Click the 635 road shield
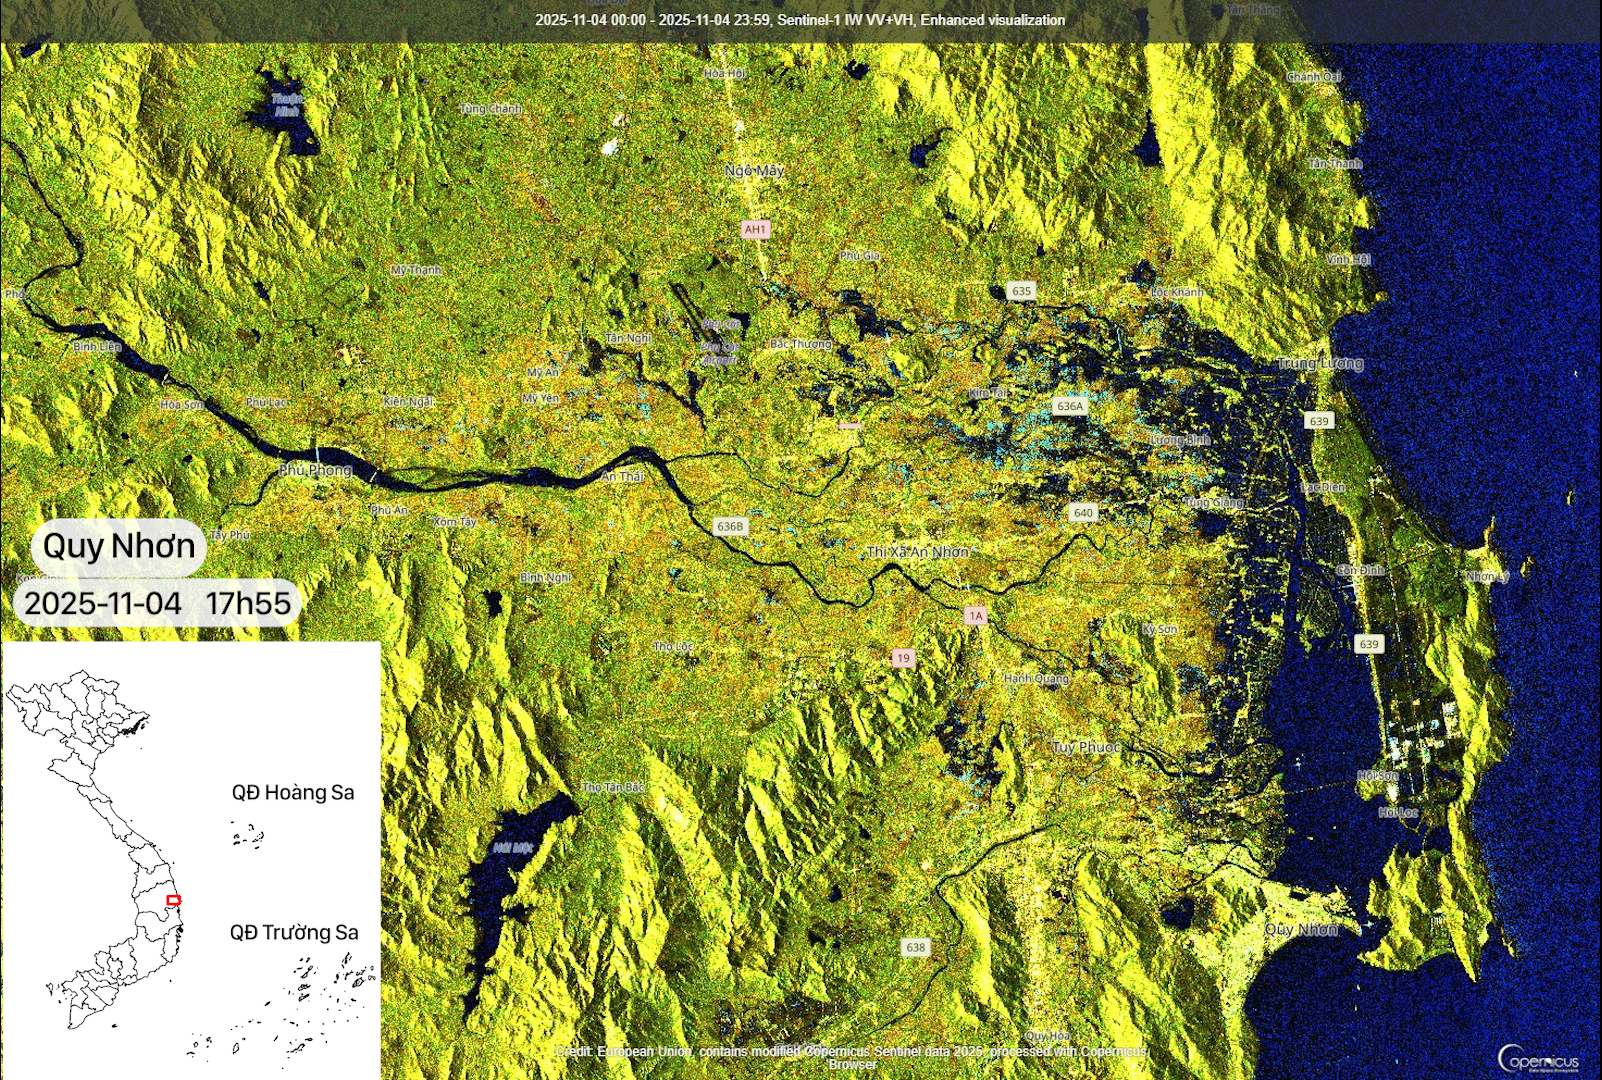The height and width of the screenshot is (1080, 1602). pyautogui.click(x=1020, y=291)
